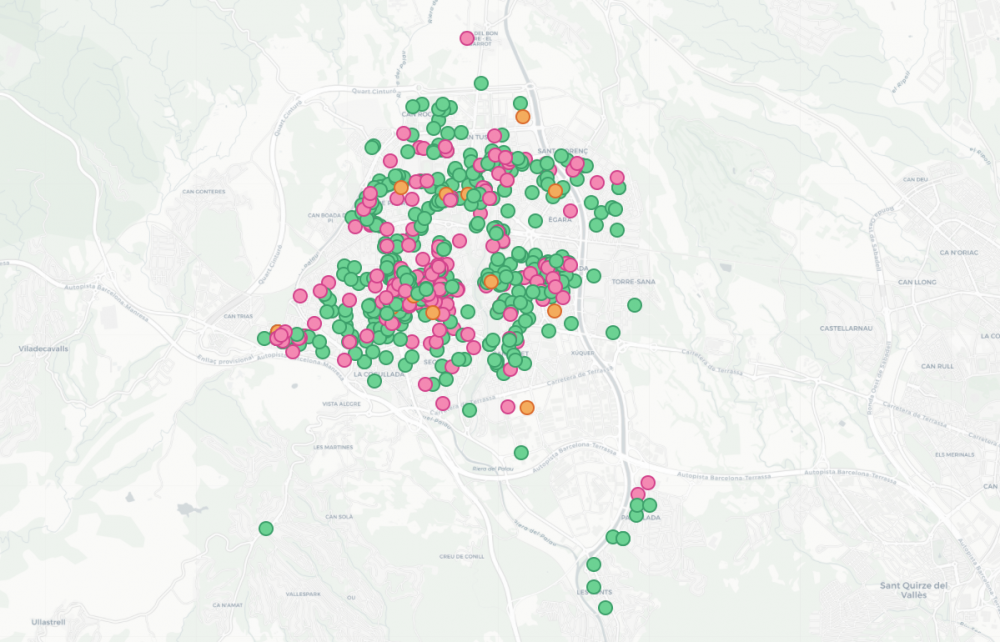This screenshot has width=1000, height=642.
Task: Select the XÚQUER label
Action: 582,353
